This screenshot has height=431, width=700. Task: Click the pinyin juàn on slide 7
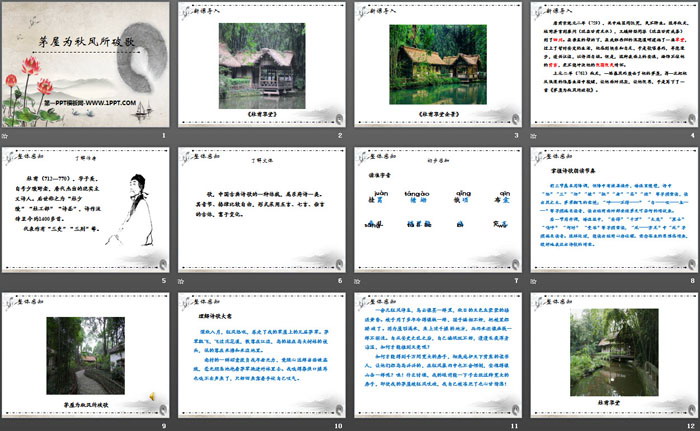click(379, 194)
